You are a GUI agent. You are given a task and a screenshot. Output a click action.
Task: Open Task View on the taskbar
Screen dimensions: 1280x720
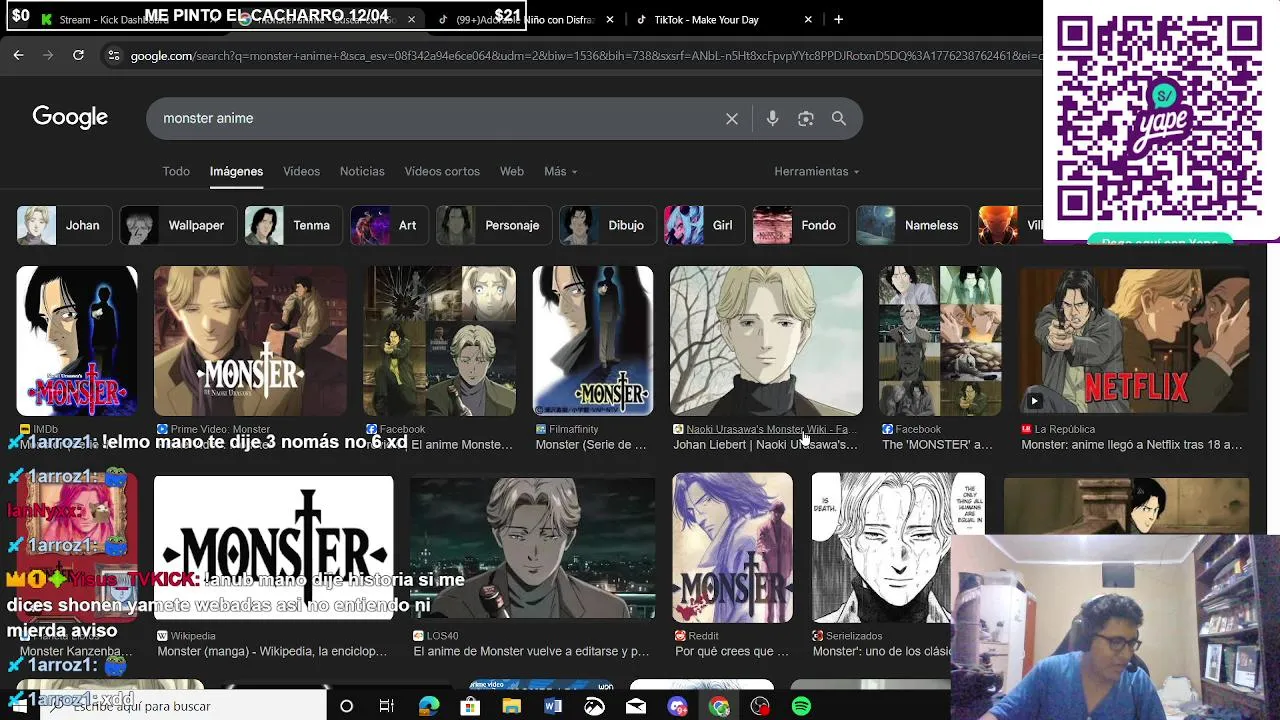pos(387,706)
